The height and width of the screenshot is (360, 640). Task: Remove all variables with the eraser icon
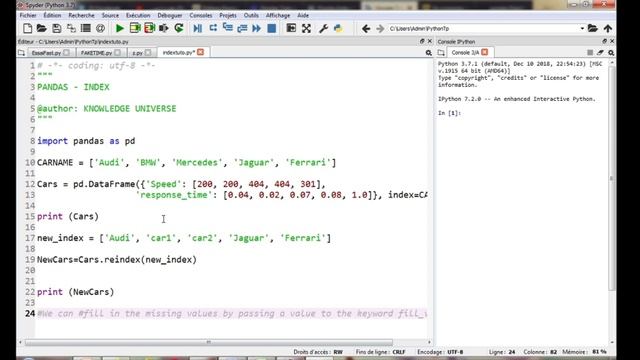600,53
